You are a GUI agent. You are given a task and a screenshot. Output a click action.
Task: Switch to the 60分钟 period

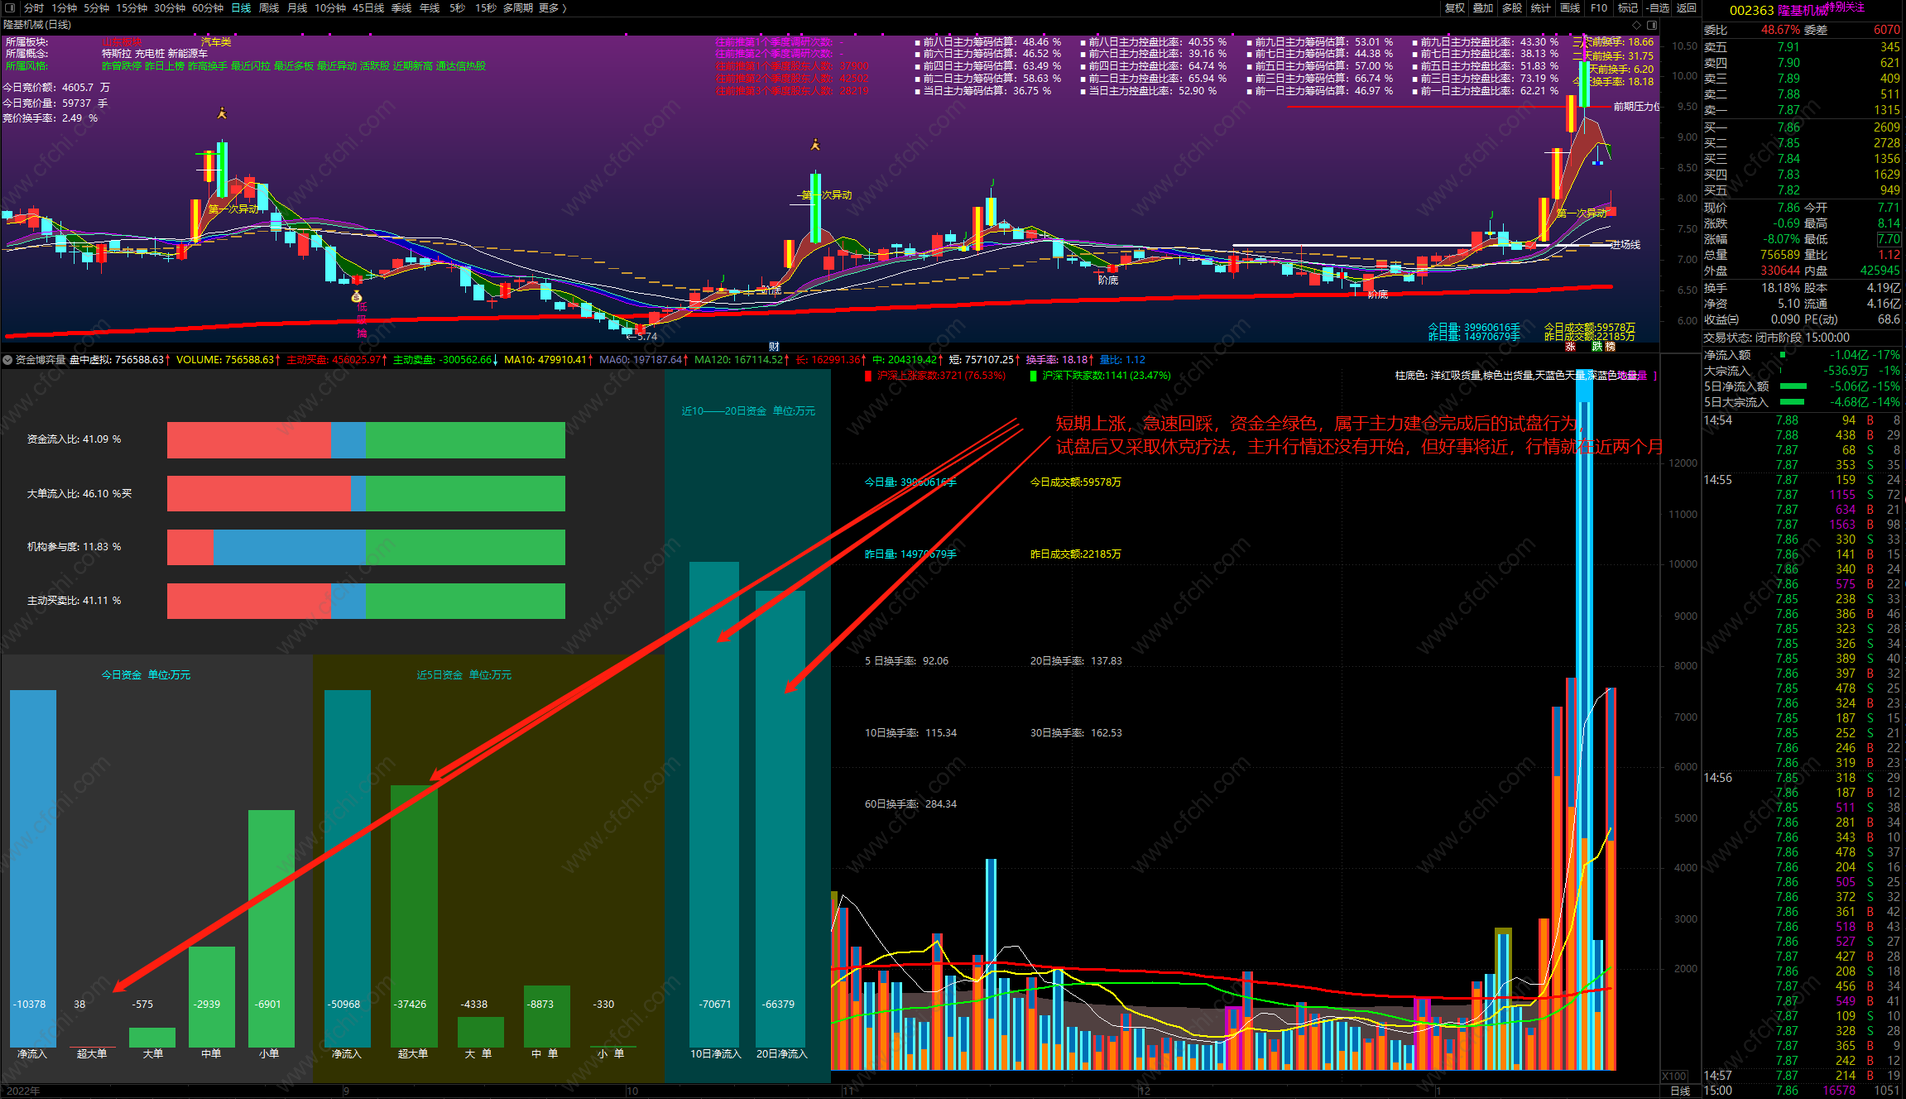[x=208, y=8]
